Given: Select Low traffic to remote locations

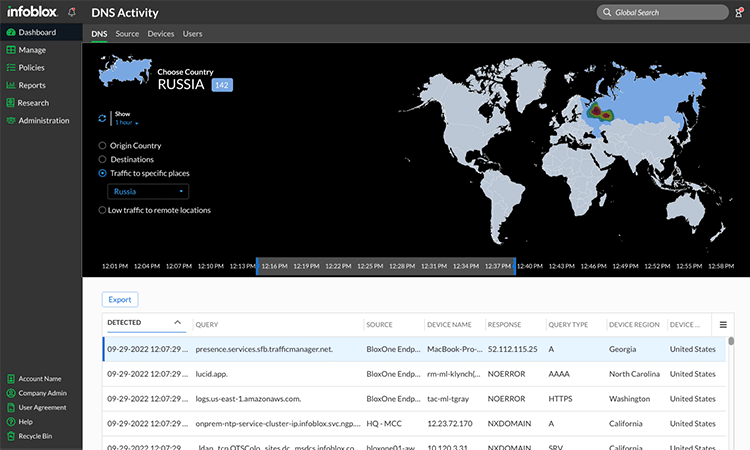Looking at the screenshot, I should coord(102,210).
